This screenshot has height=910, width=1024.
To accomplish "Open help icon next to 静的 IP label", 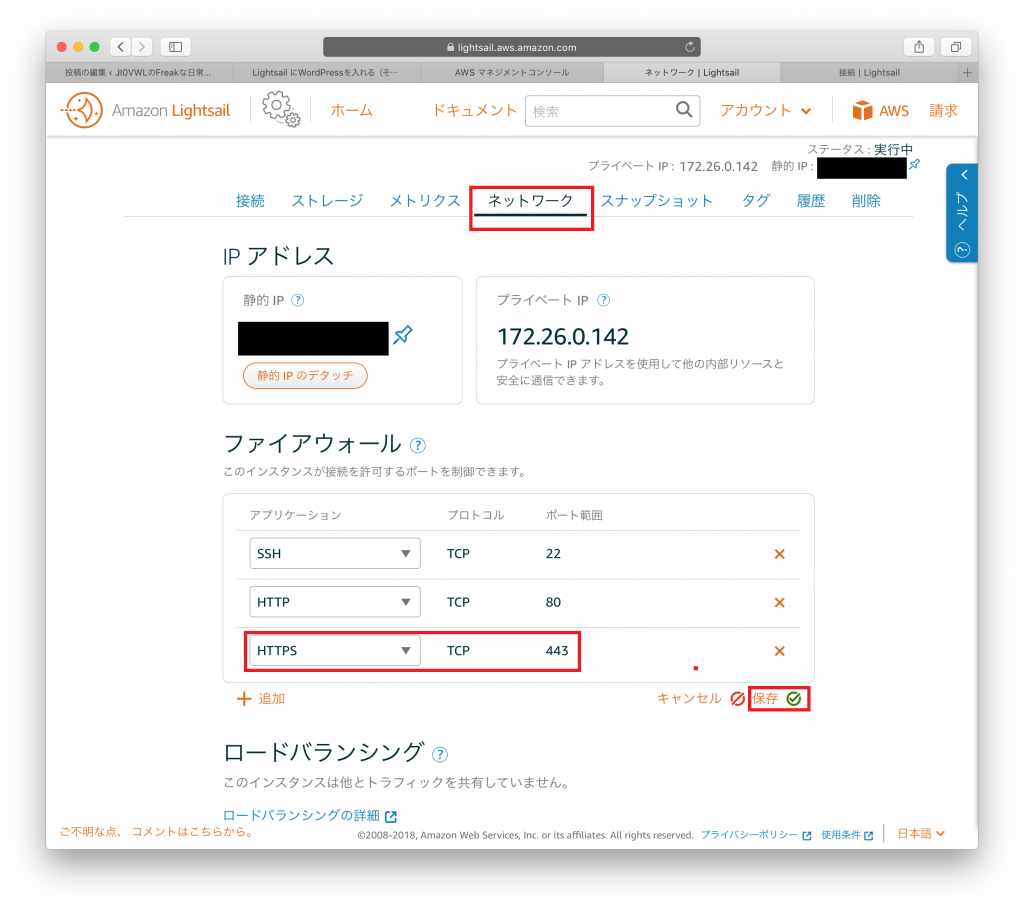I will tap(298, 300).
